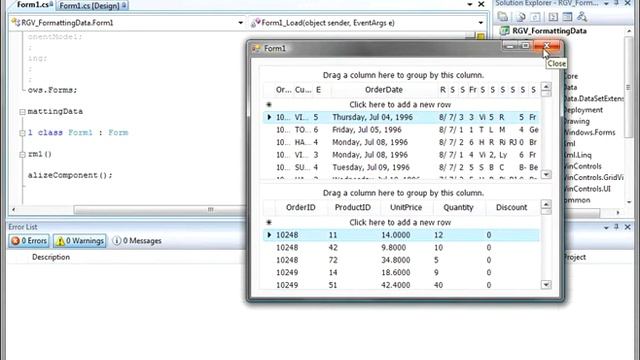The image size is (640, 360).
Task: Click Show All Files icon in Solution Explorer
Action: [x=521, y=17]
